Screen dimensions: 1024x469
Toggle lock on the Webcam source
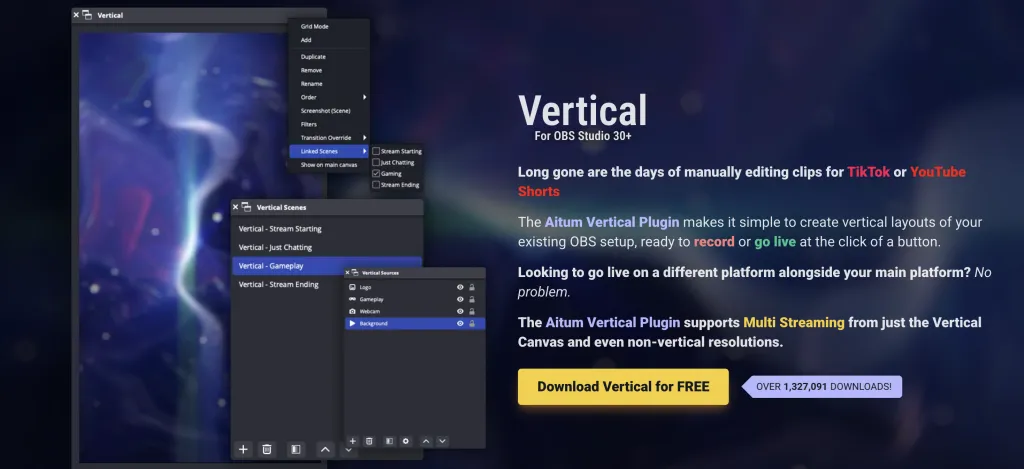pos(472,312)
